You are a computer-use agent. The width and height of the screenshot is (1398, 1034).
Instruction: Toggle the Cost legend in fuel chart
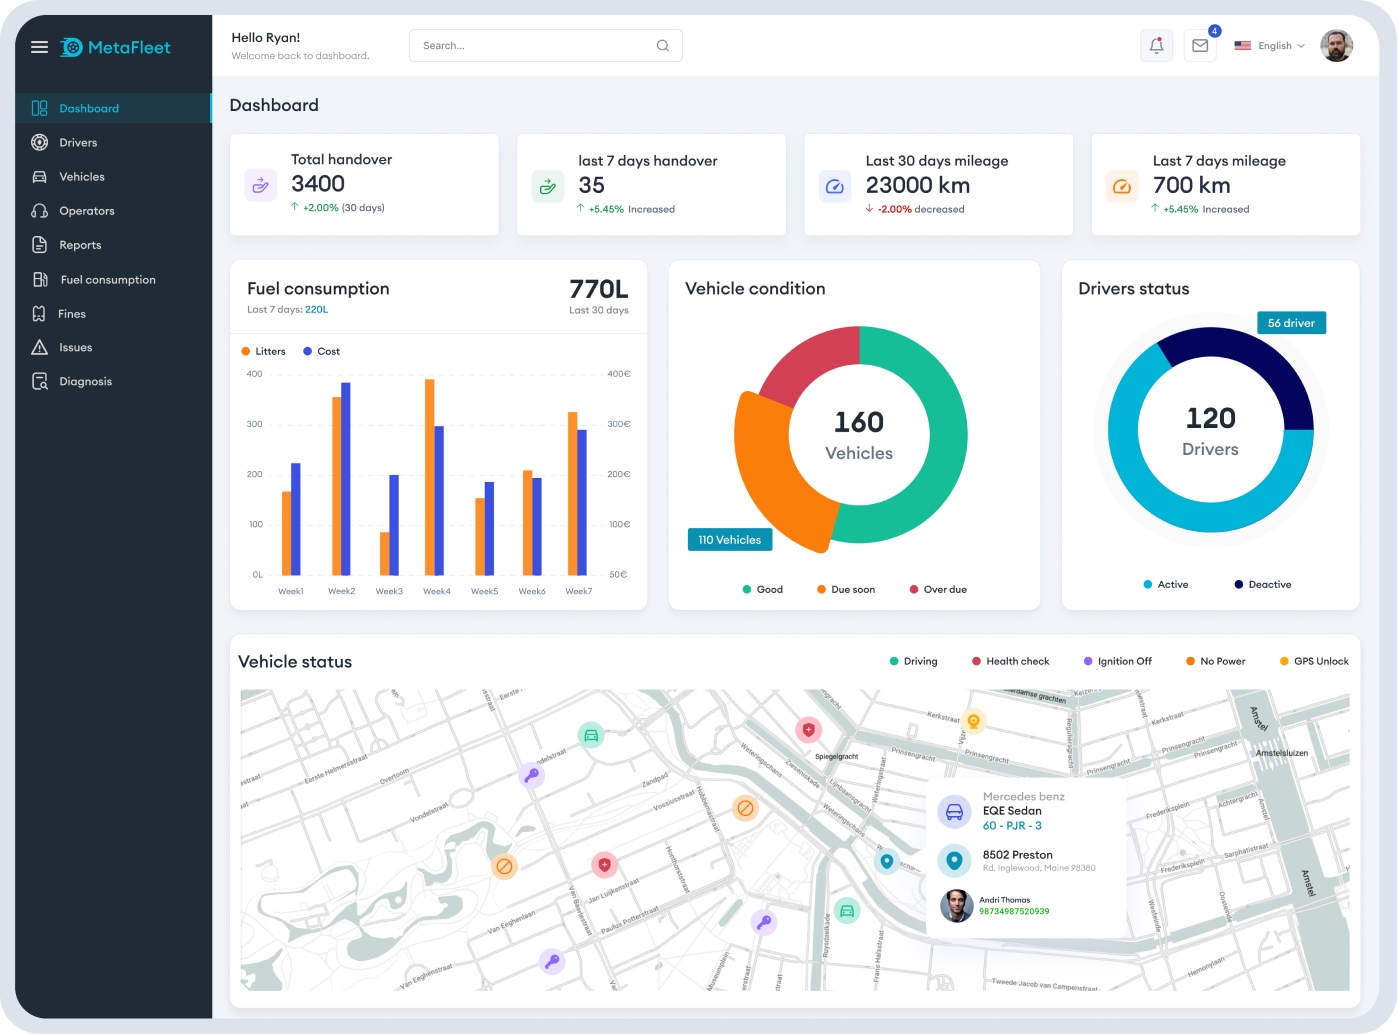click(322, 351)
